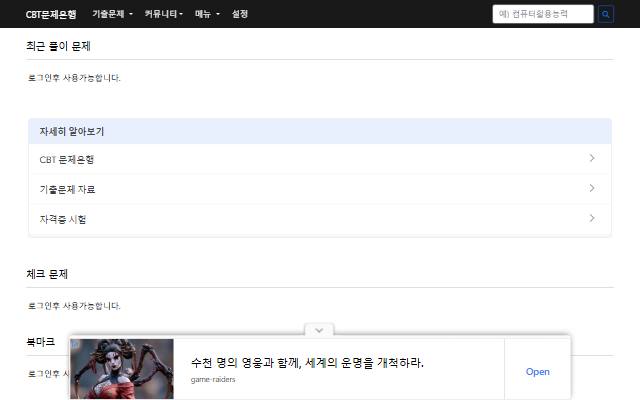Click the 체크 문제 heading

point(47,274)
